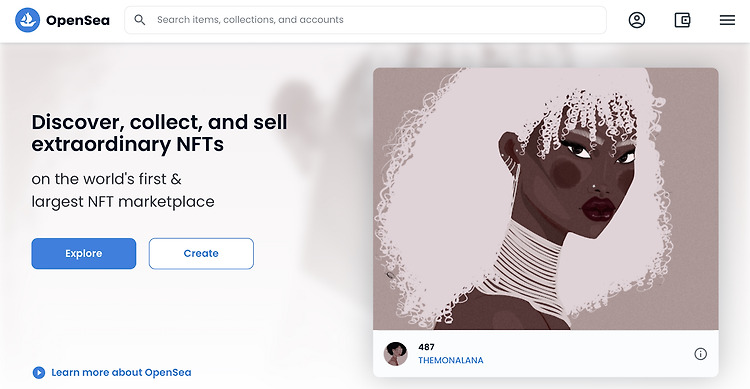Click the magnifying glass search icon
The height and width of the screenshot is (389, 750).
(140, 20)
